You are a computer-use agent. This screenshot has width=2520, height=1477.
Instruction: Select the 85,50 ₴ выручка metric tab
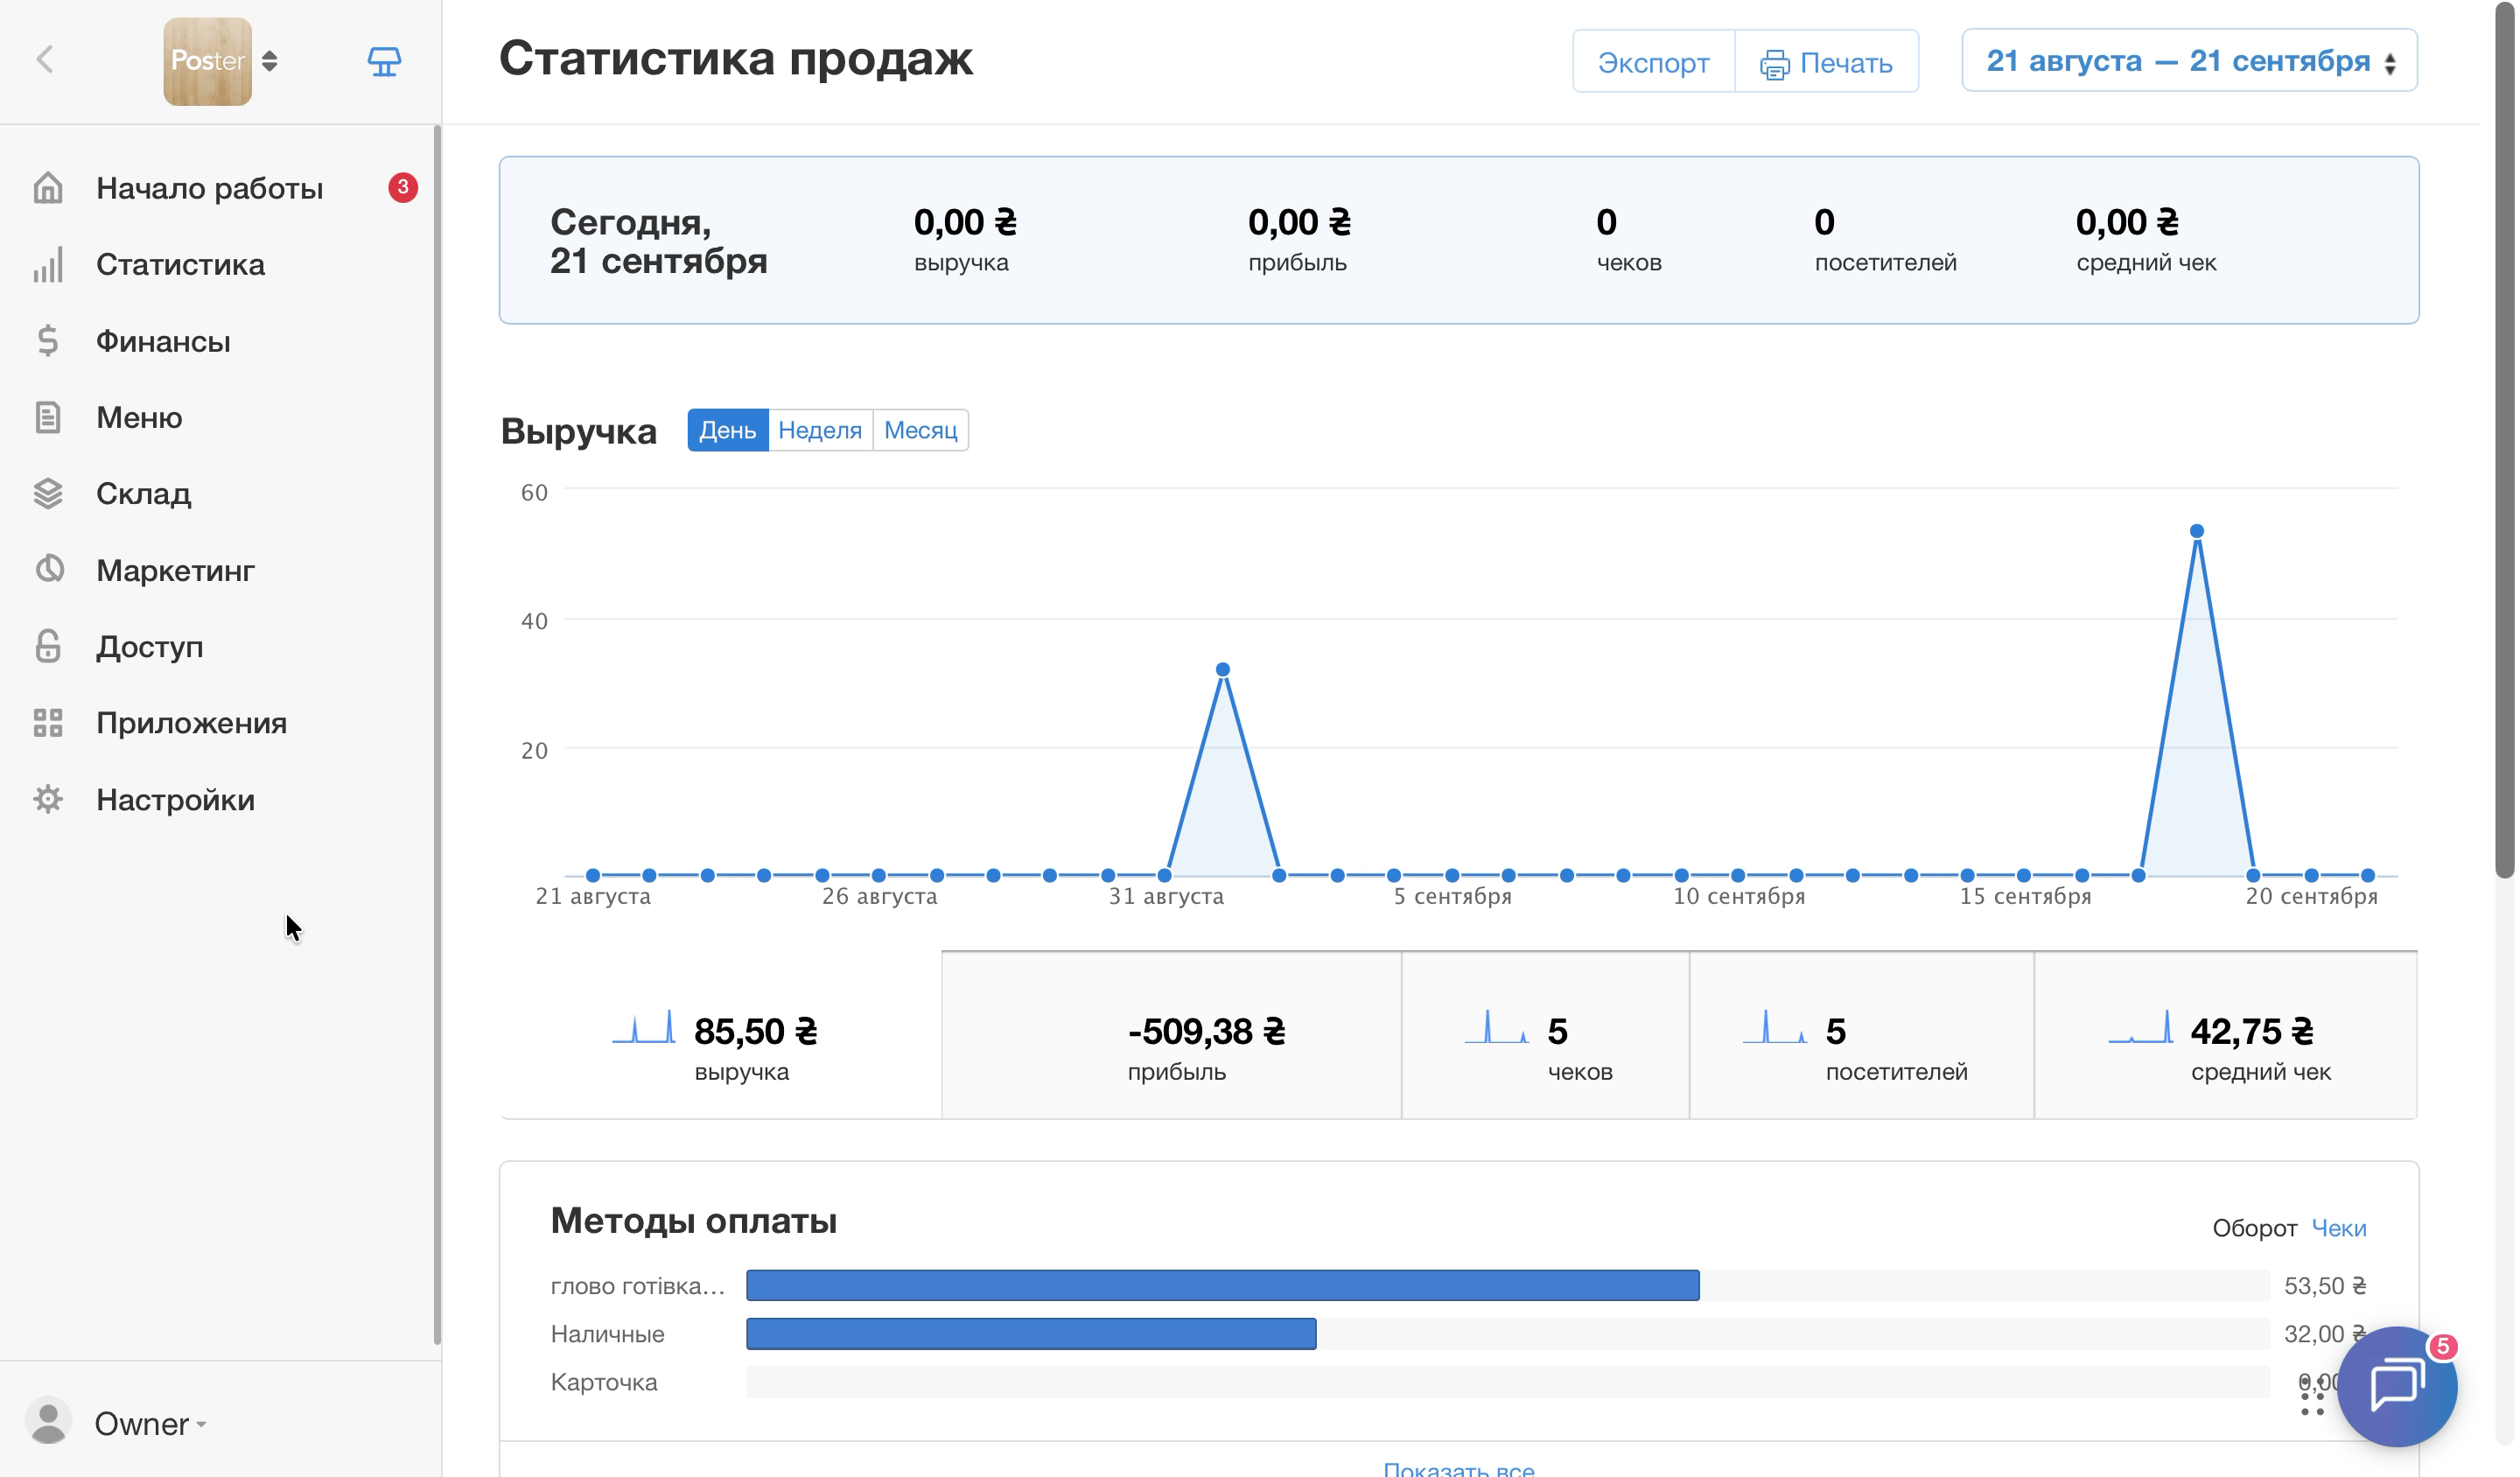pyautogui.click(x=720, y=1035)
